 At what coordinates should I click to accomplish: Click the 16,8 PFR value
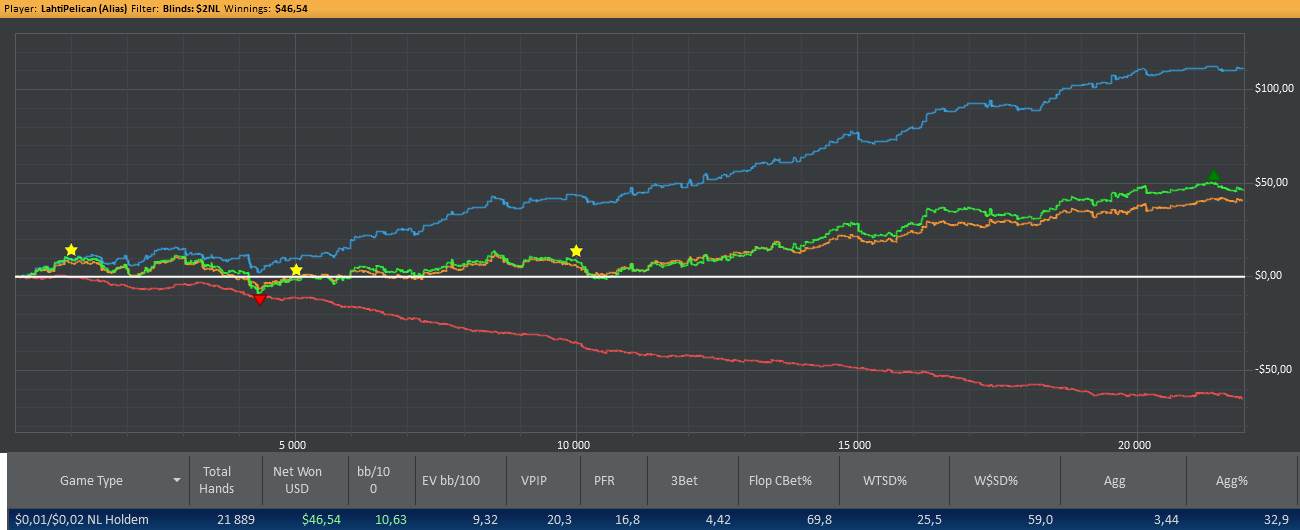(627, 520)
